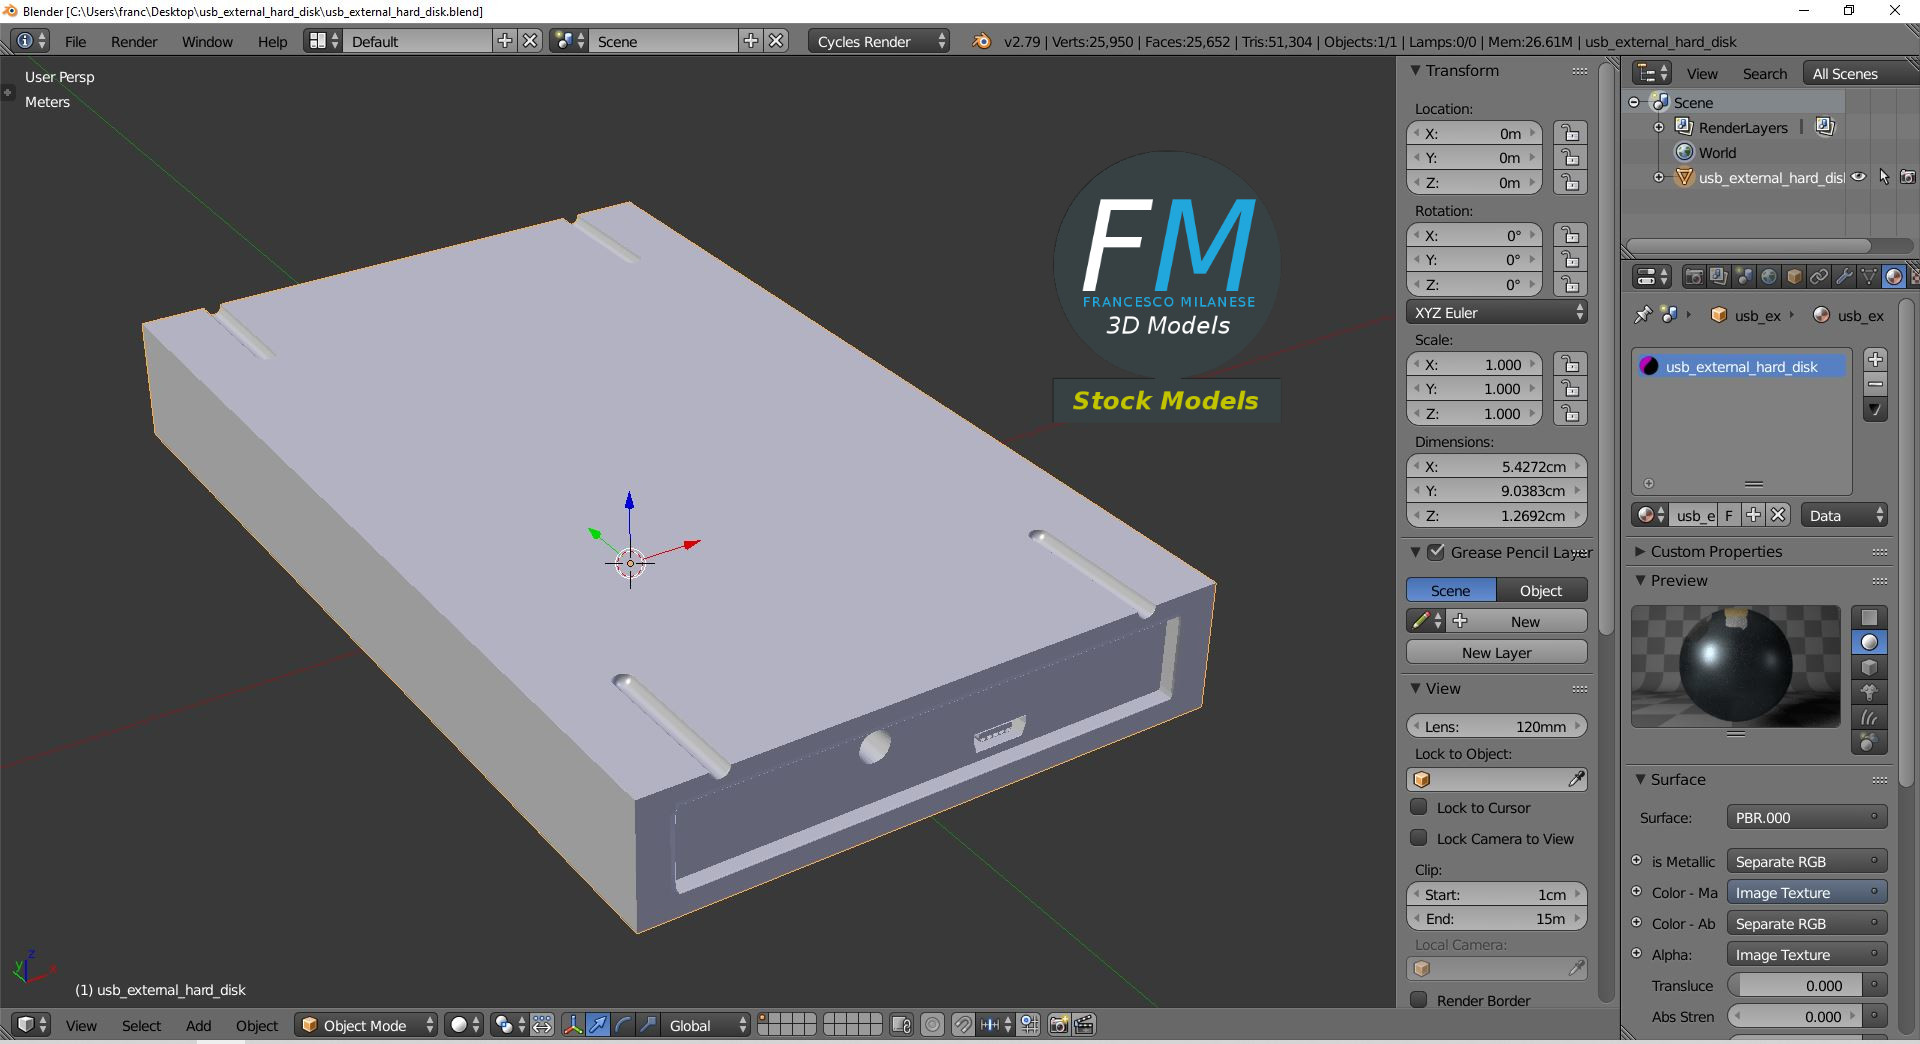Open the Cycles Render engine dropdown

click(x=879, y=41)
